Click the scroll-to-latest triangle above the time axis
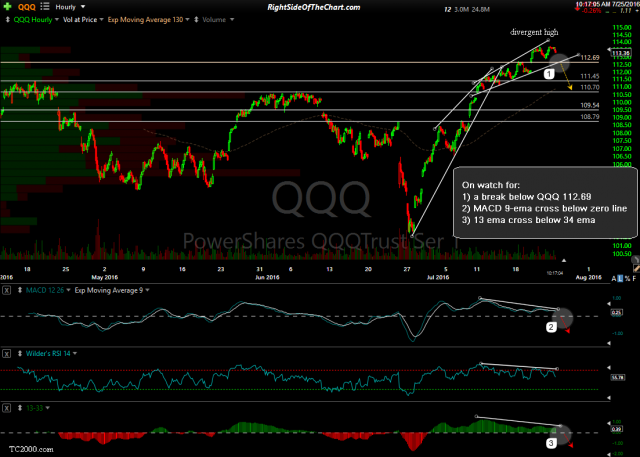The height and width of the screenshot is (457, 640). pos(564,260)
